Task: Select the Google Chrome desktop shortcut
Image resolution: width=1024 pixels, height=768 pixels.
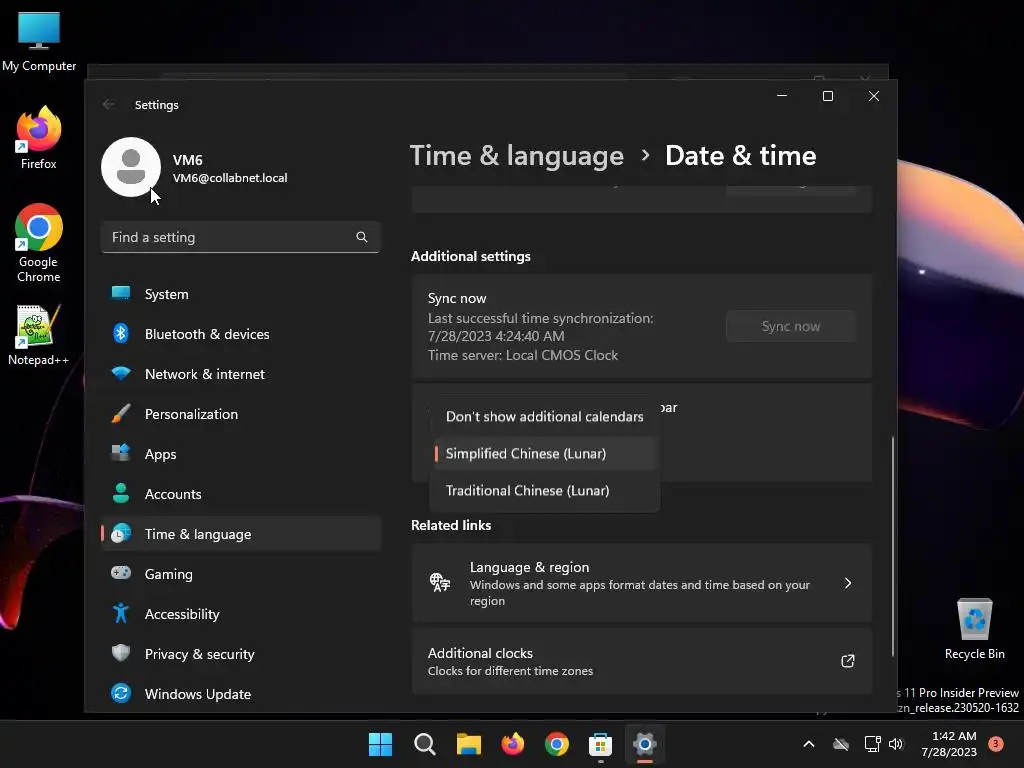Action: [39, 243]
